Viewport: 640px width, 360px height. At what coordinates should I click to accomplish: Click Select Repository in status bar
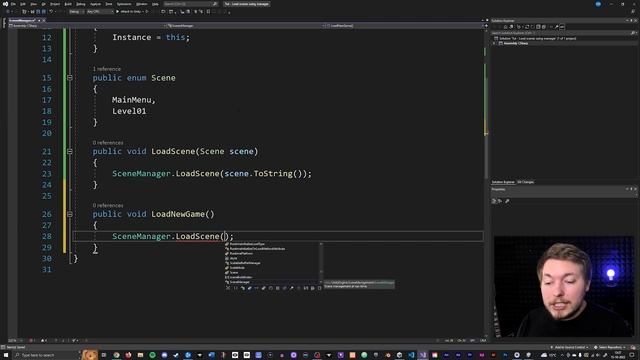coord(609,347)
